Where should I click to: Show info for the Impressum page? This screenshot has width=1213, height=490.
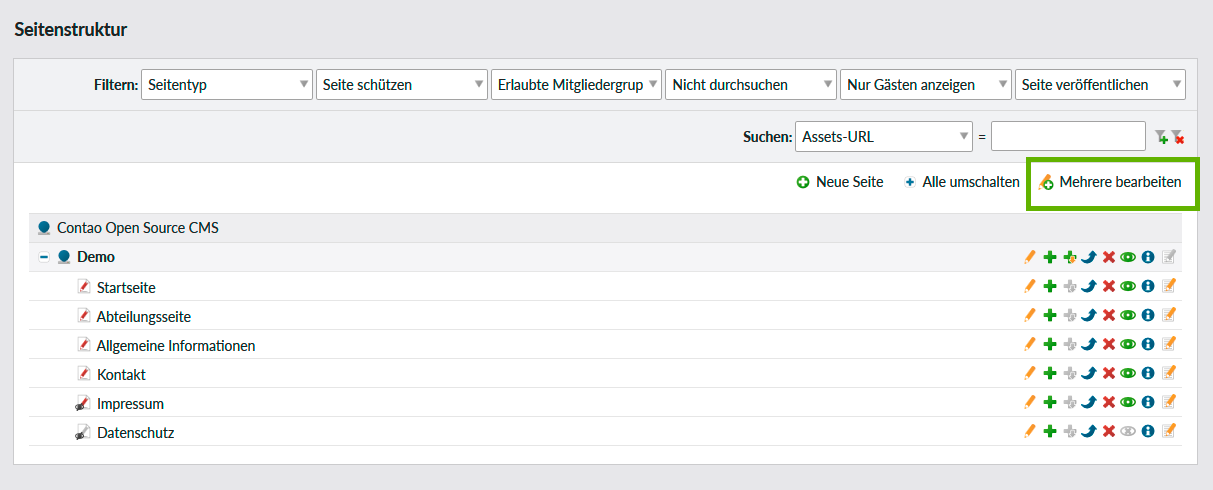pos(1148,402)
